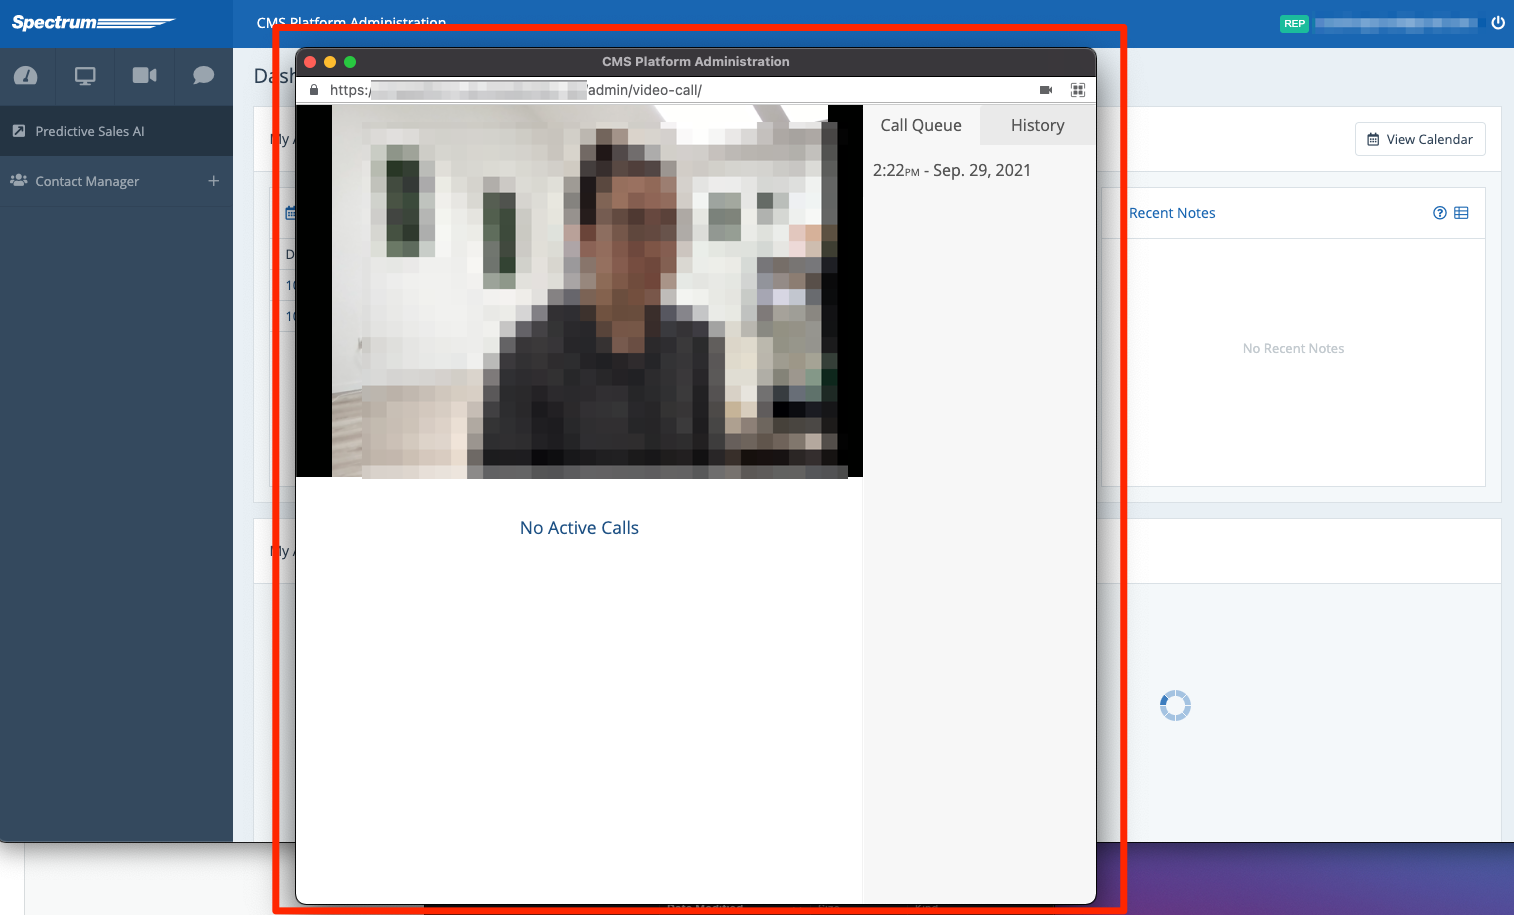Screen dimensions: 1514x915
Task: Click the View Calendar button
Action: [x=1419, y=139]
